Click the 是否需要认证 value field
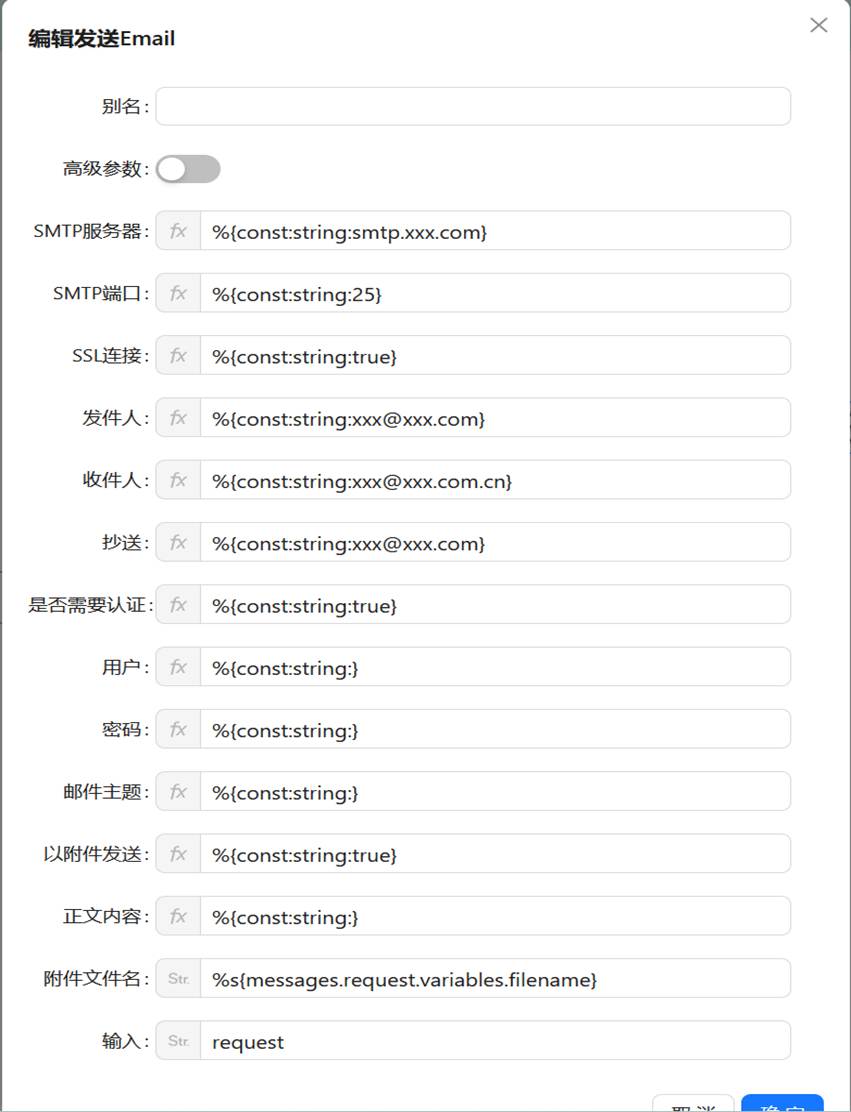The image size is (851, 1112). [x=495, y=605]
